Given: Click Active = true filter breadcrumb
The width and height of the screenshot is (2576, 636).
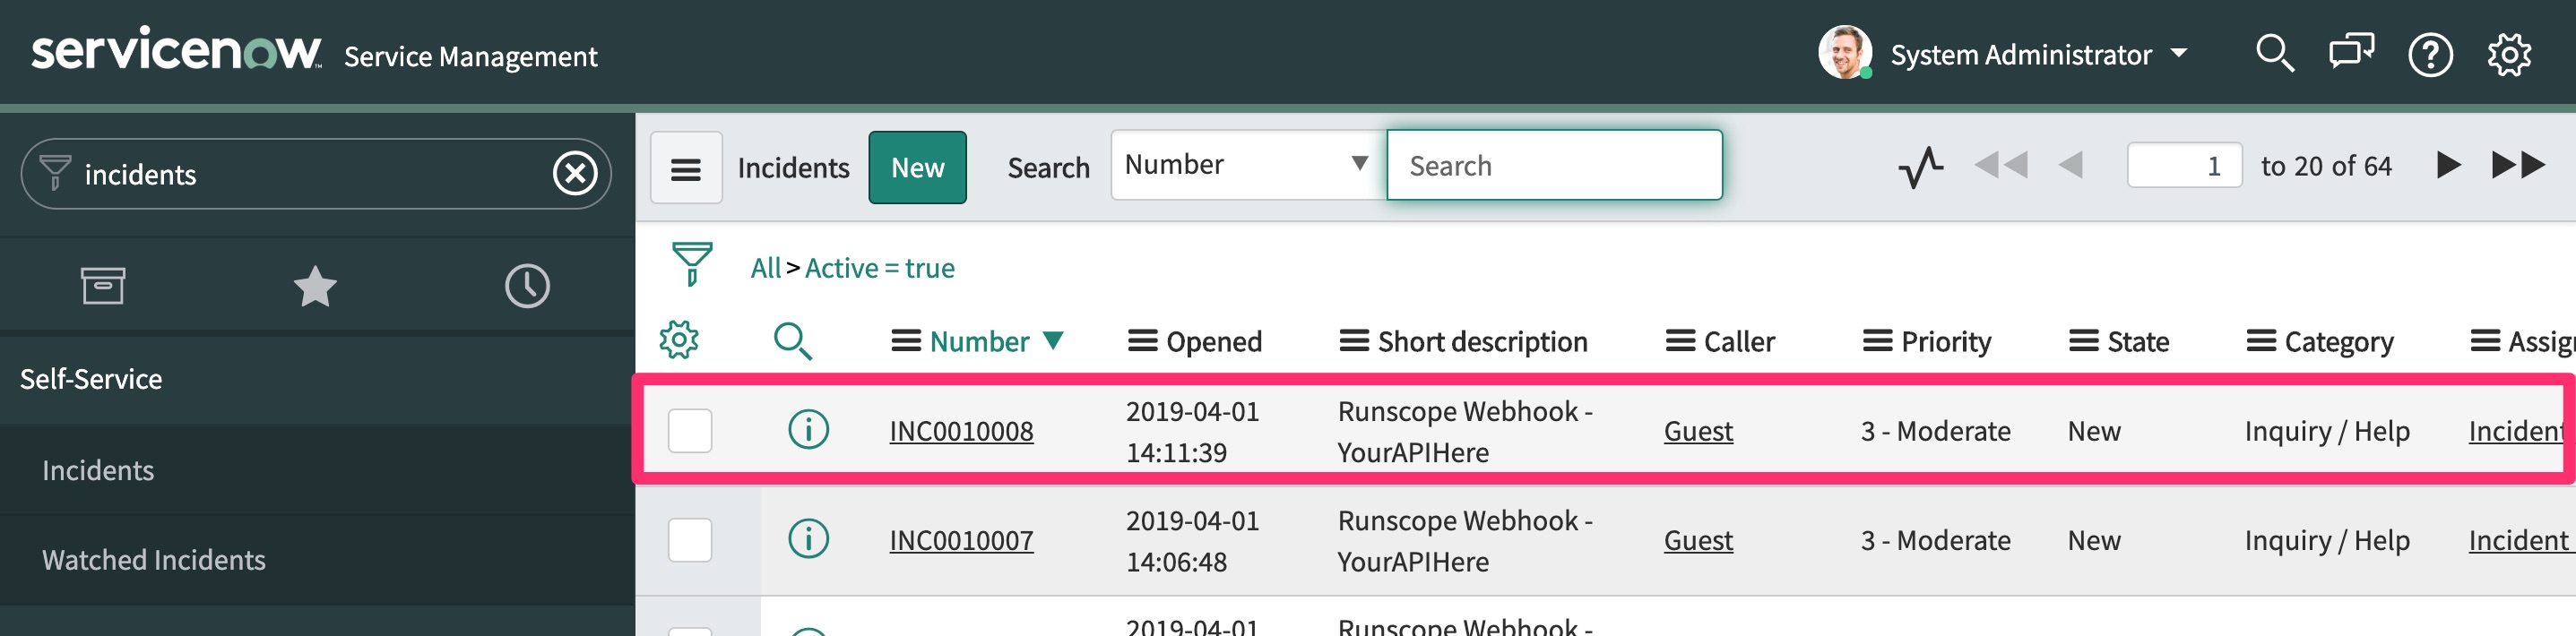Looking at the screenshot, I should click(880, 268).
